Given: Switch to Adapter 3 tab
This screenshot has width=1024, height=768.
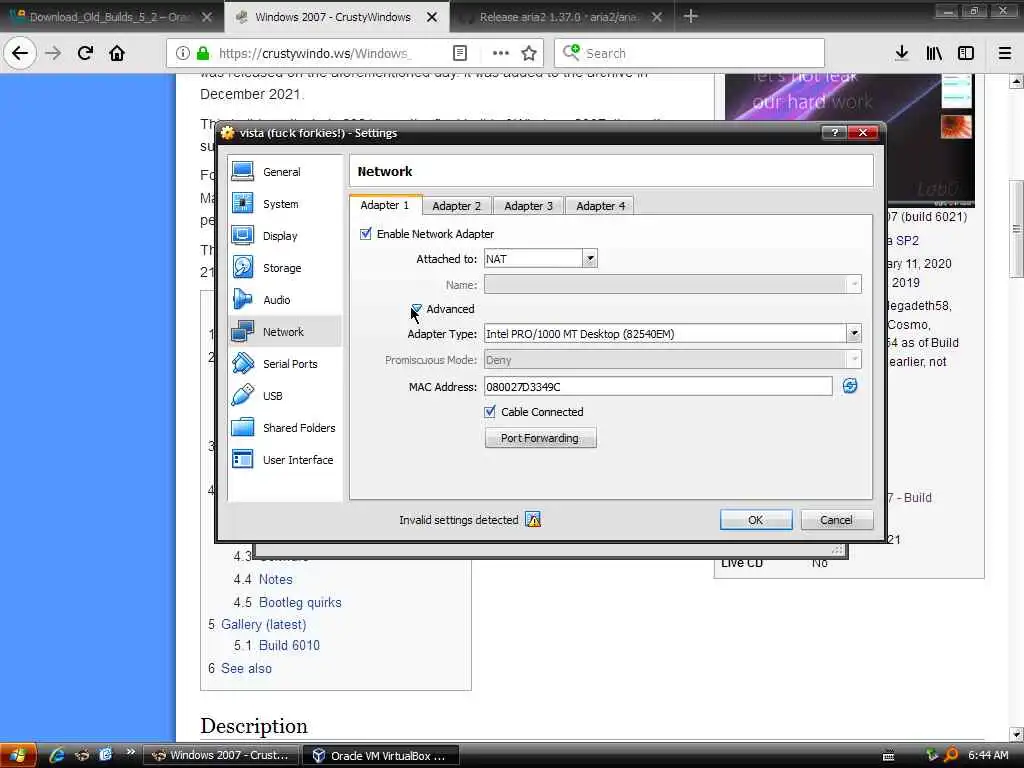Looking at the screenshot, I should coord(528,206).
